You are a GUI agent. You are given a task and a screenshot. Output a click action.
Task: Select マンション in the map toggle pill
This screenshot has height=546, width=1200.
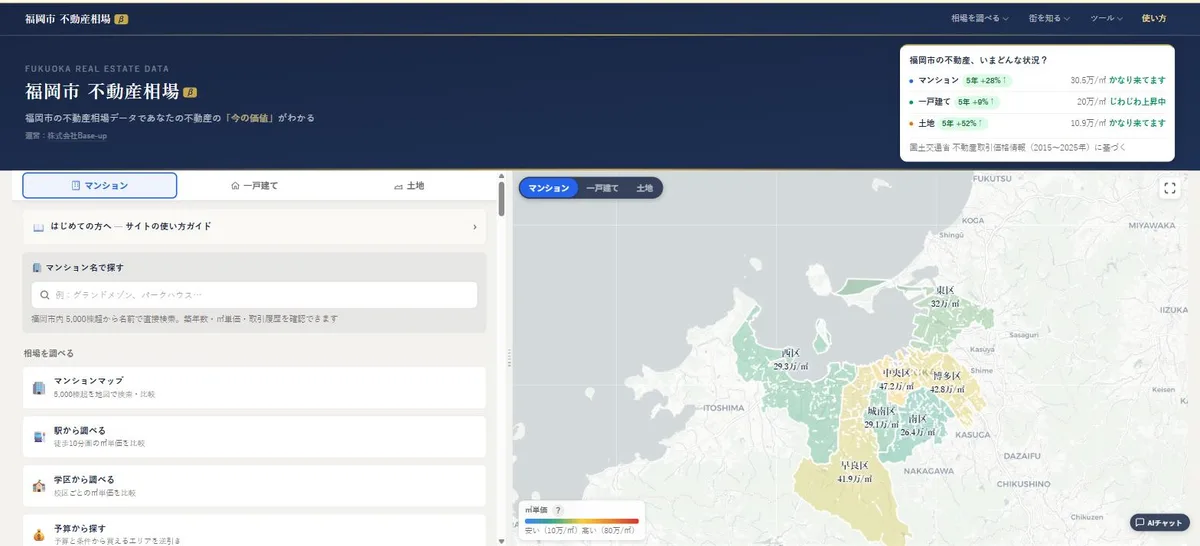(x=548, y=188)
